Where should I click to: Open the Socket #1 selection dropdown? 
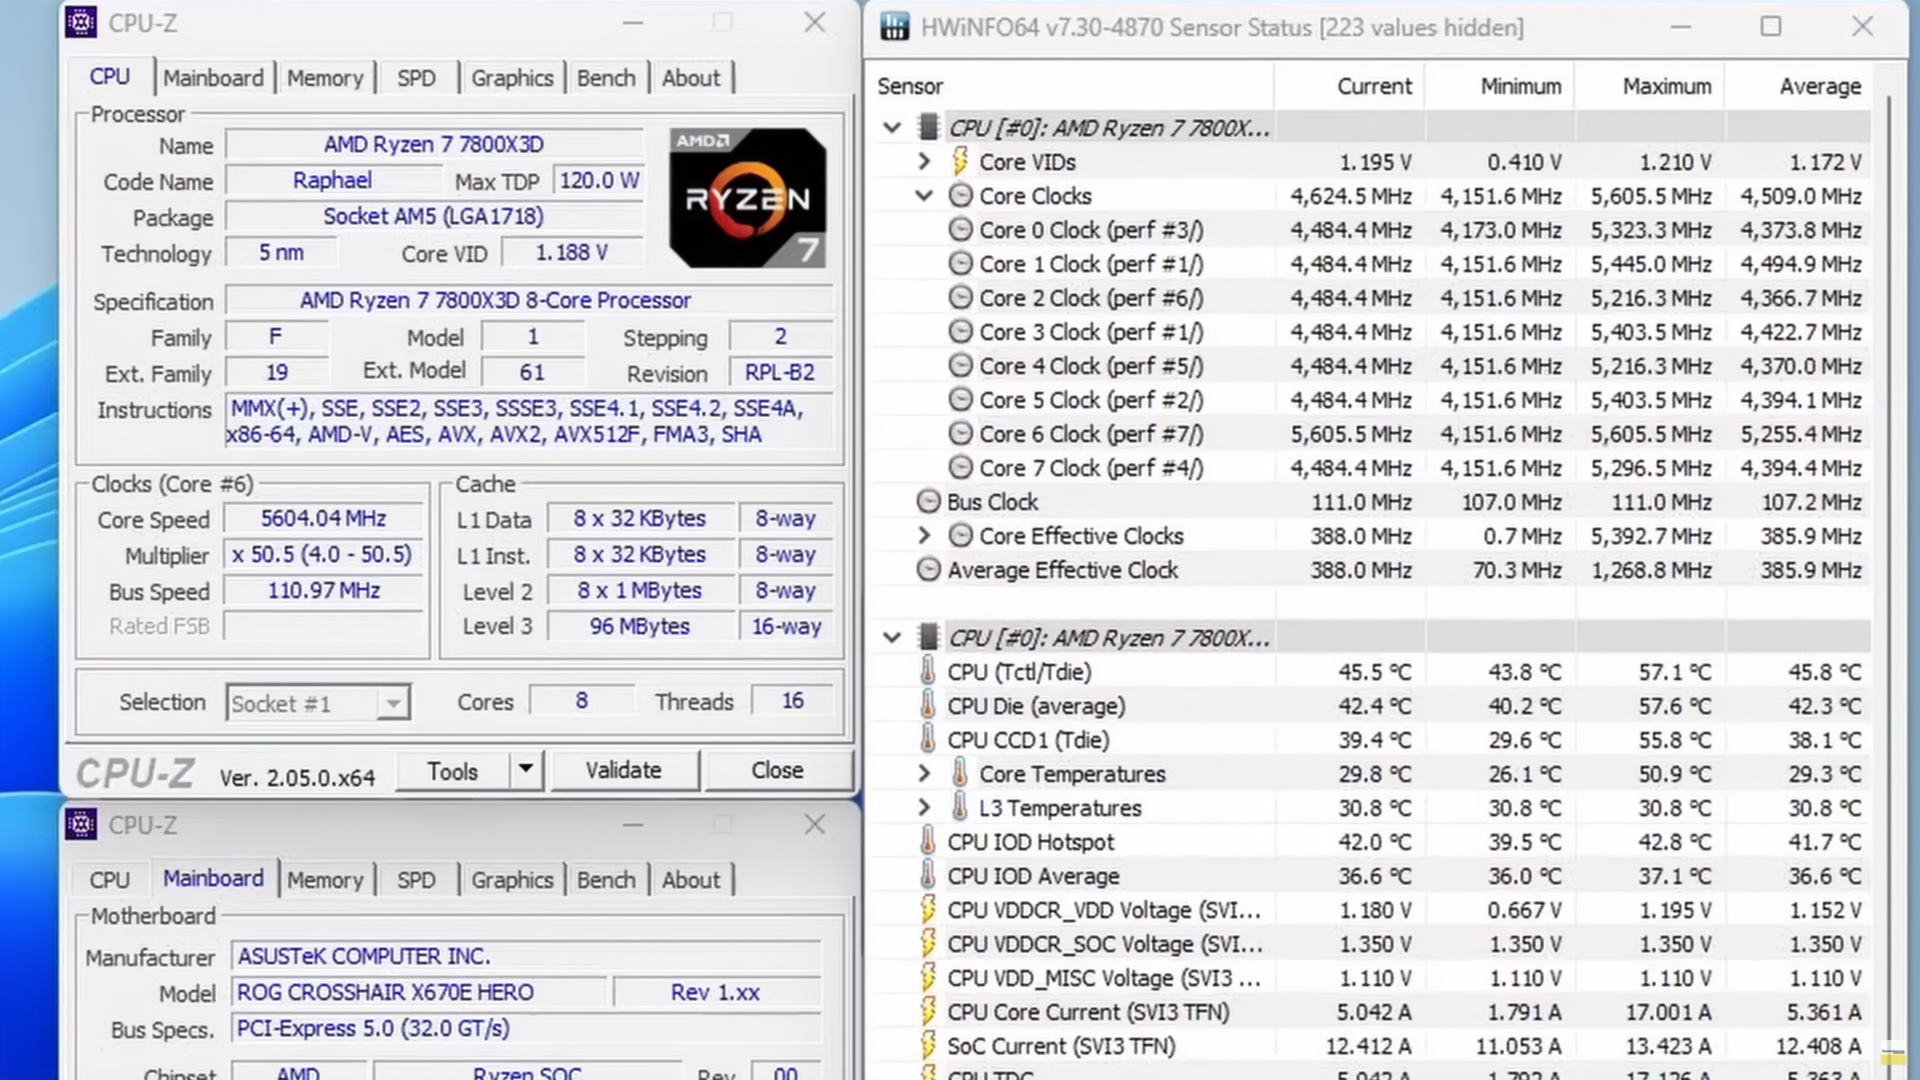pyautogui.click(x=393, y=703)
